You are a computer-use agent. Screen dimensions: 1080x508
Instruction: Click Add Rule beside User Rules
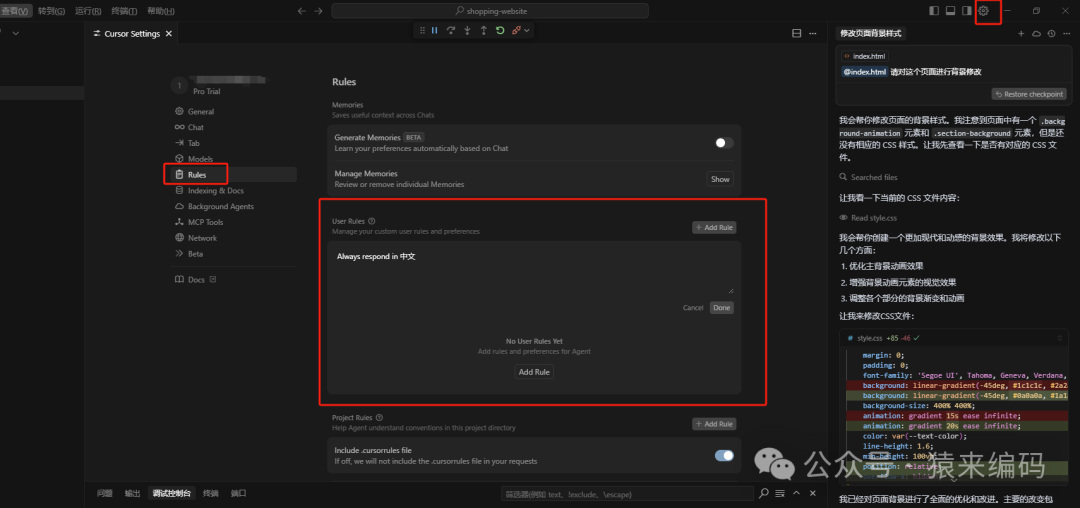(x=714, y=227)
